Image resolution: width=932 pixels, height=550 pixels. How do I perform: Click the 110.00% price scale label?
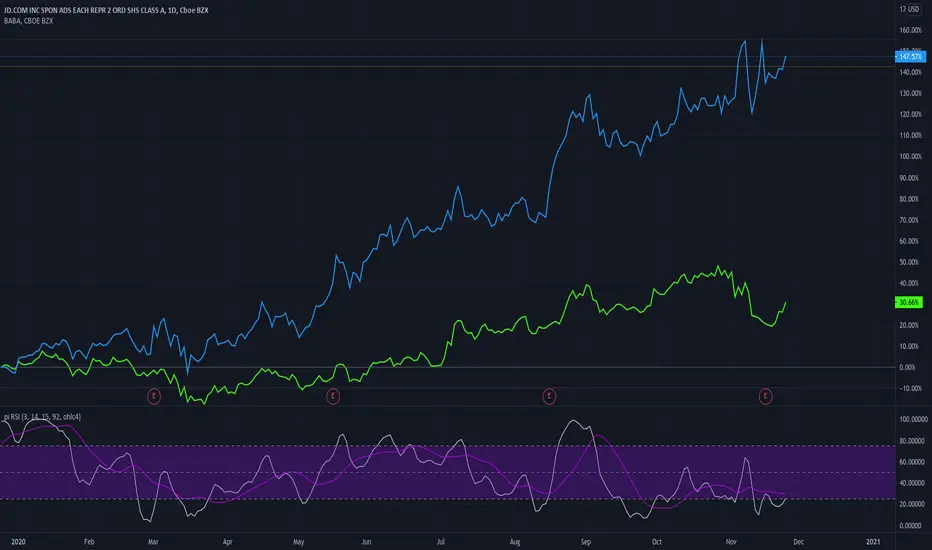pyautogui.click(x=911, y=136)
